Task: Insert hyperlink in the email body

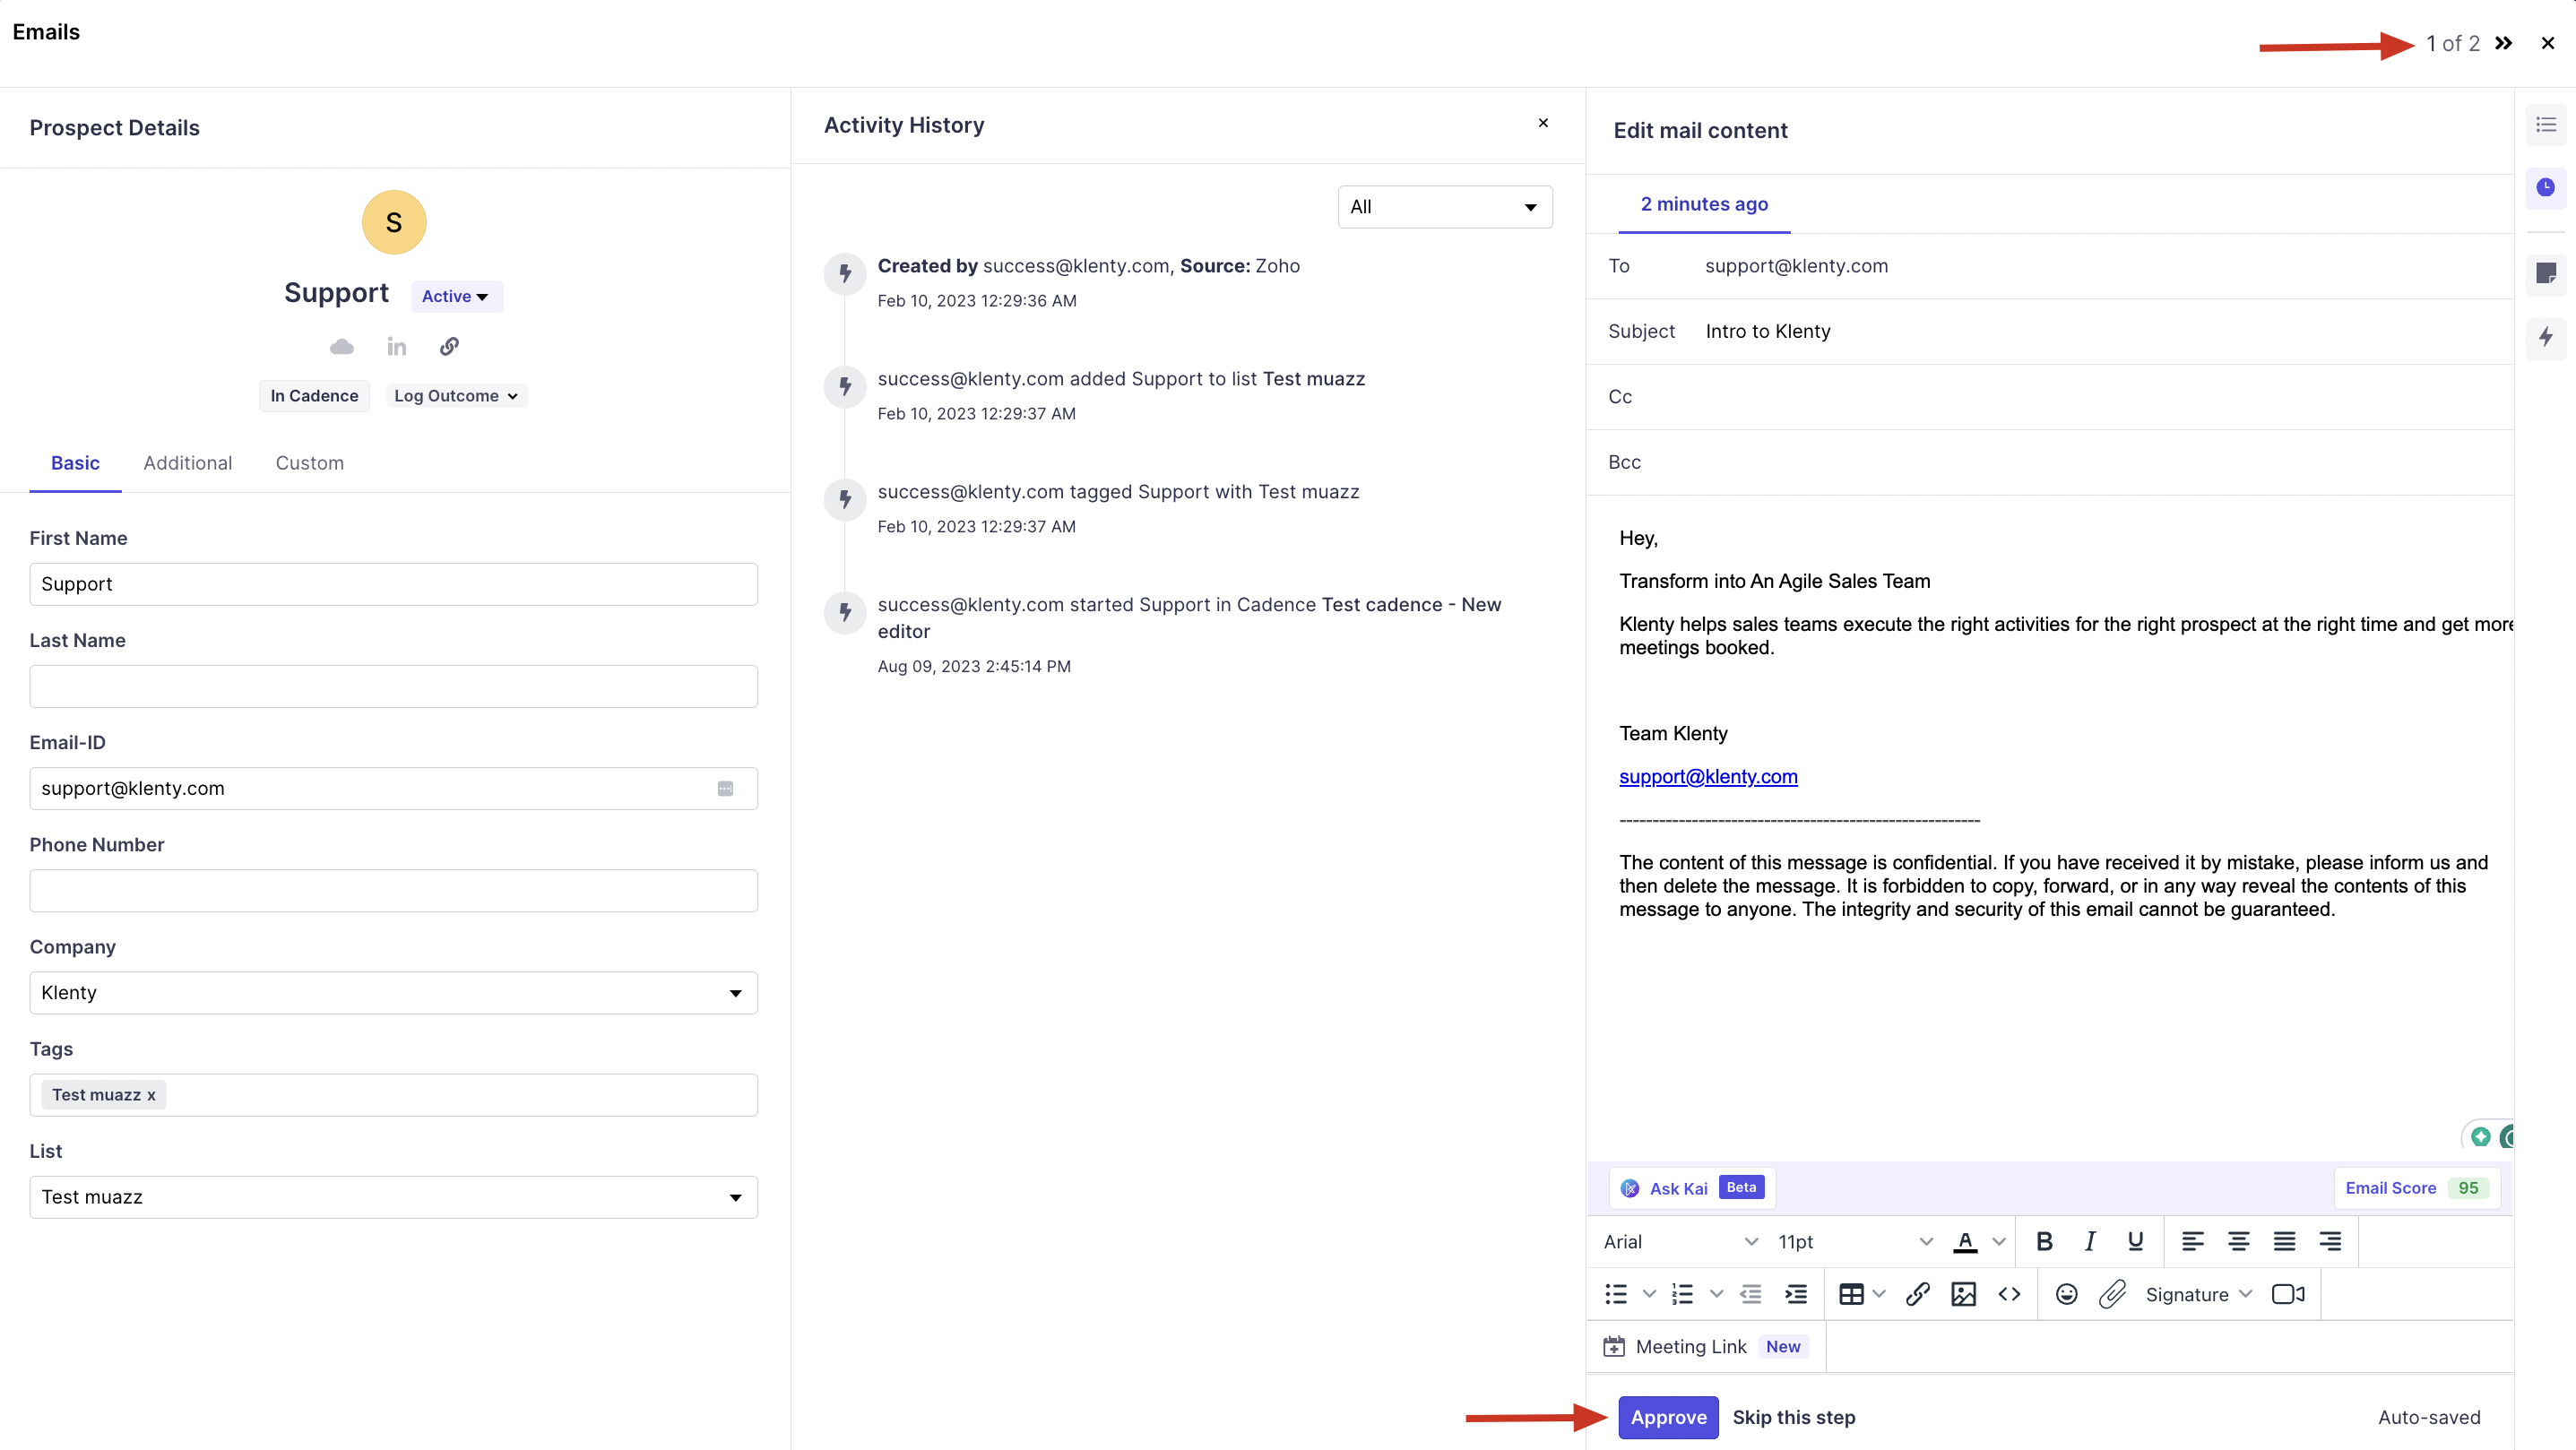Action: coord(1917,1294)
